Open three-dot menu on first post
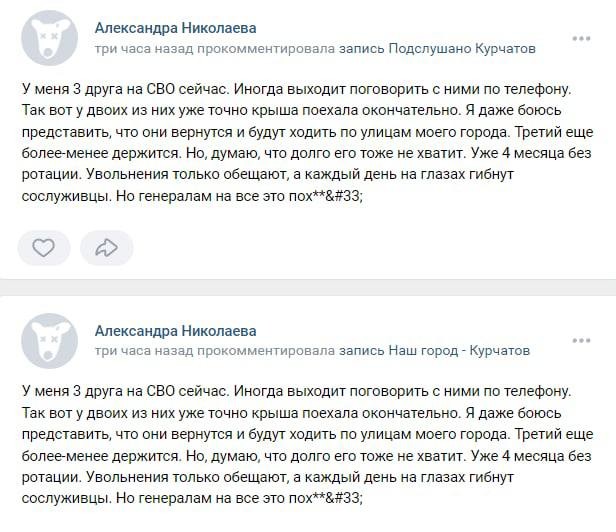This screenshot has width=616, height=532. [581, 39]
